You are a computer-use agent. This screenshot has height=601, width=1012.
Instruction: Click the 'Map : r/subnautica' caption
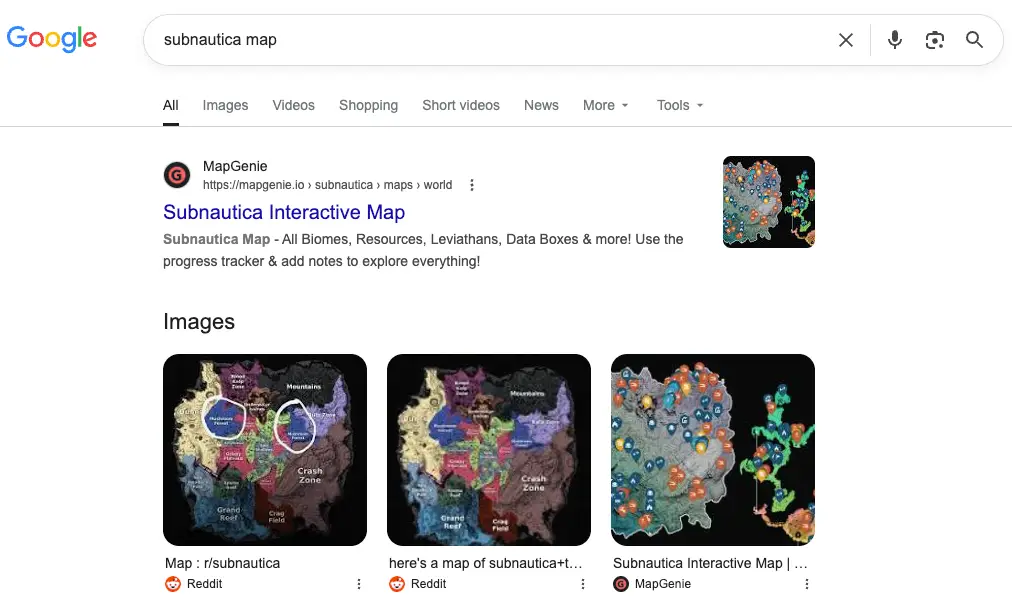click(x=223, y=564)
